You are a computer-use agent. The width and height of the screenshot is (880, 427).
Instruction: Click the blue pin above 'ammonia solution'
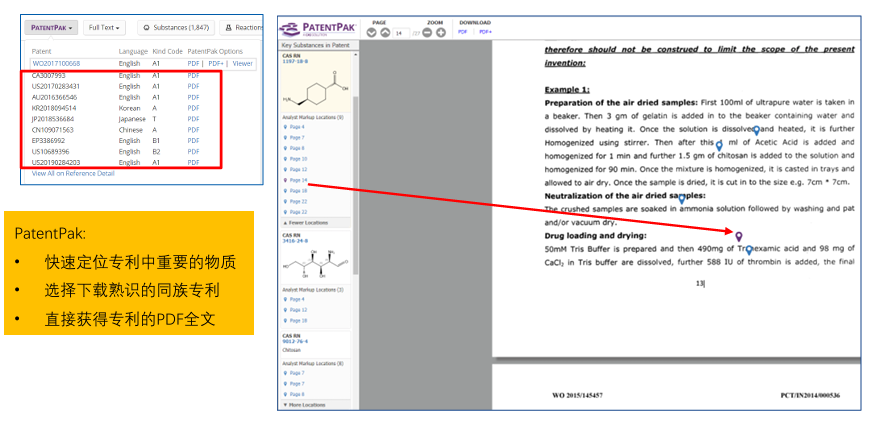[681, 199]
